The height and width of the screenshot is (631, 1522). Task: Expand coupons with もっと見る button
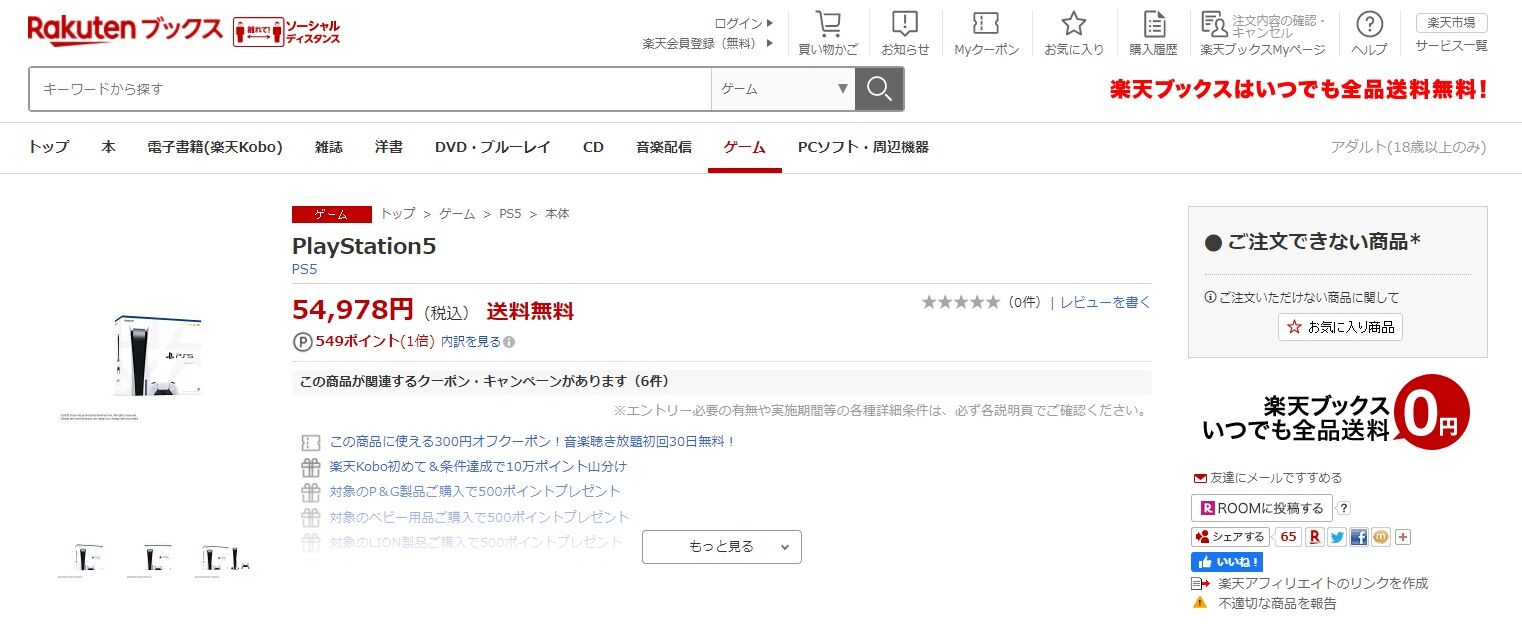click(722, 547)
